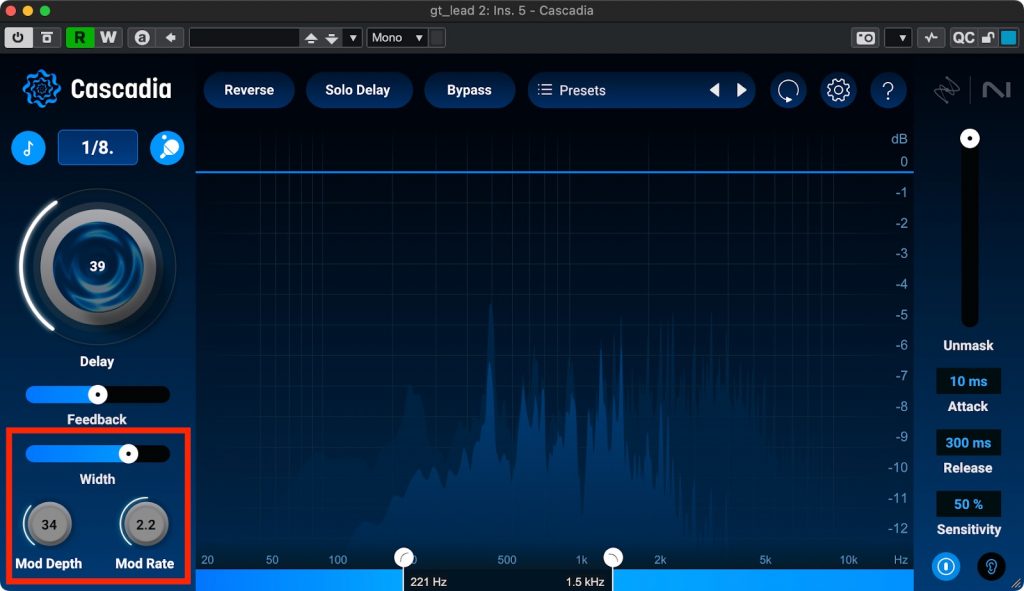Click the 300 ms Release value field
The height and width of the screenshot is (591, 1024).
click(x=968, y=443)
